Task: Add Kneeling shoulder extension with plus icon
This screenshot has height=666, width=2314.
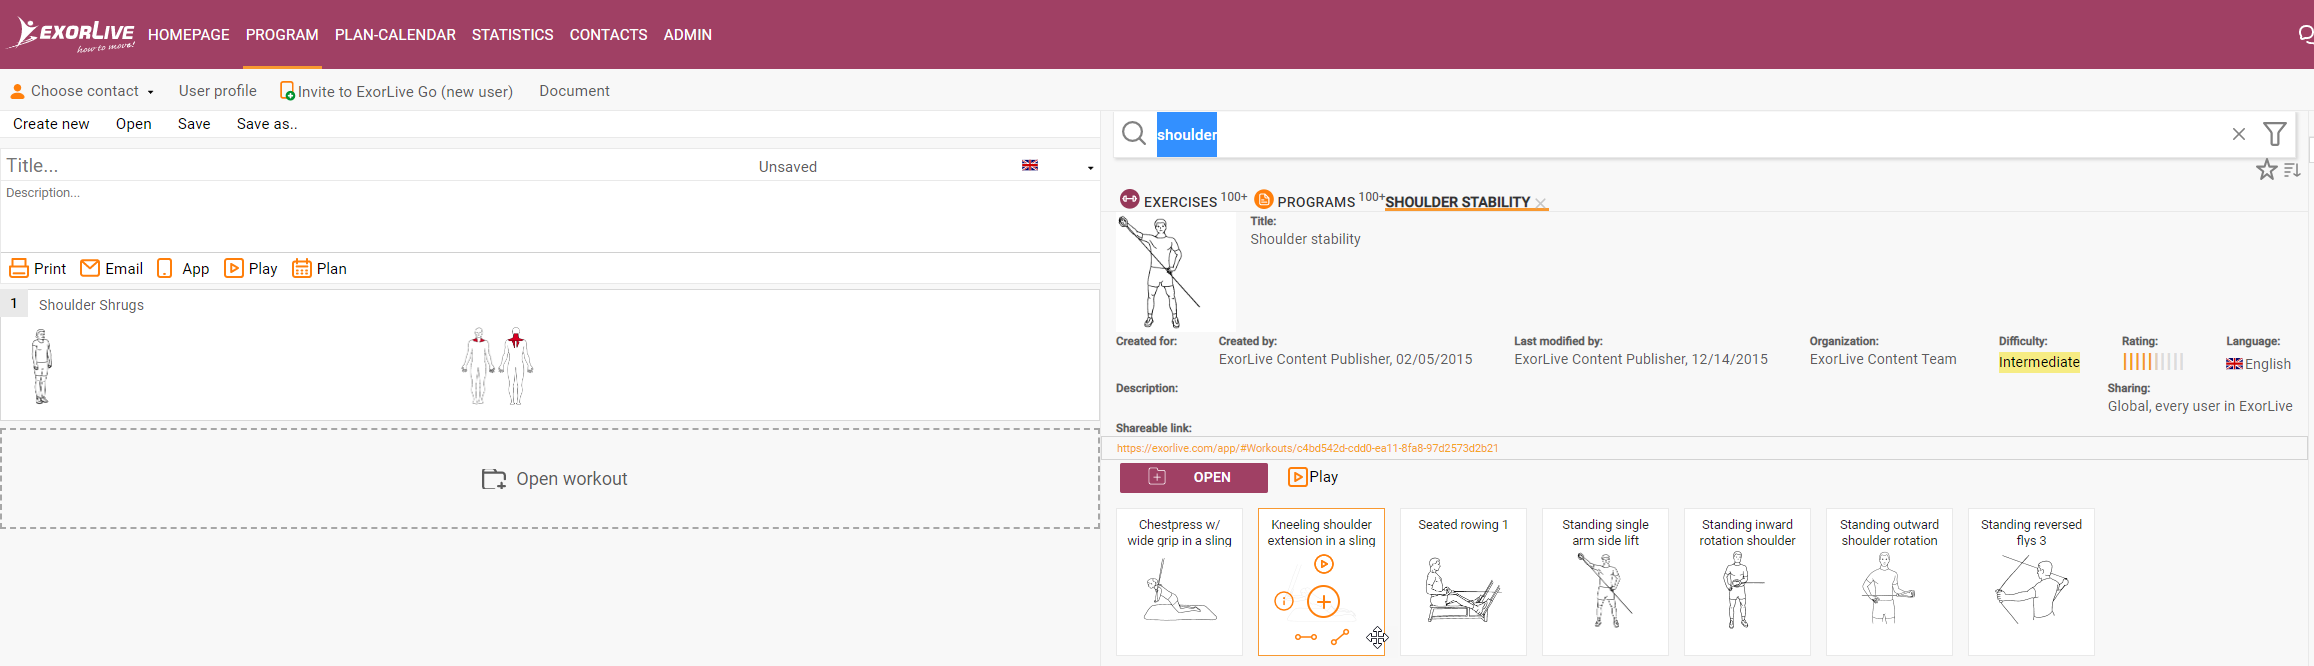Action: pos(1324,601)
